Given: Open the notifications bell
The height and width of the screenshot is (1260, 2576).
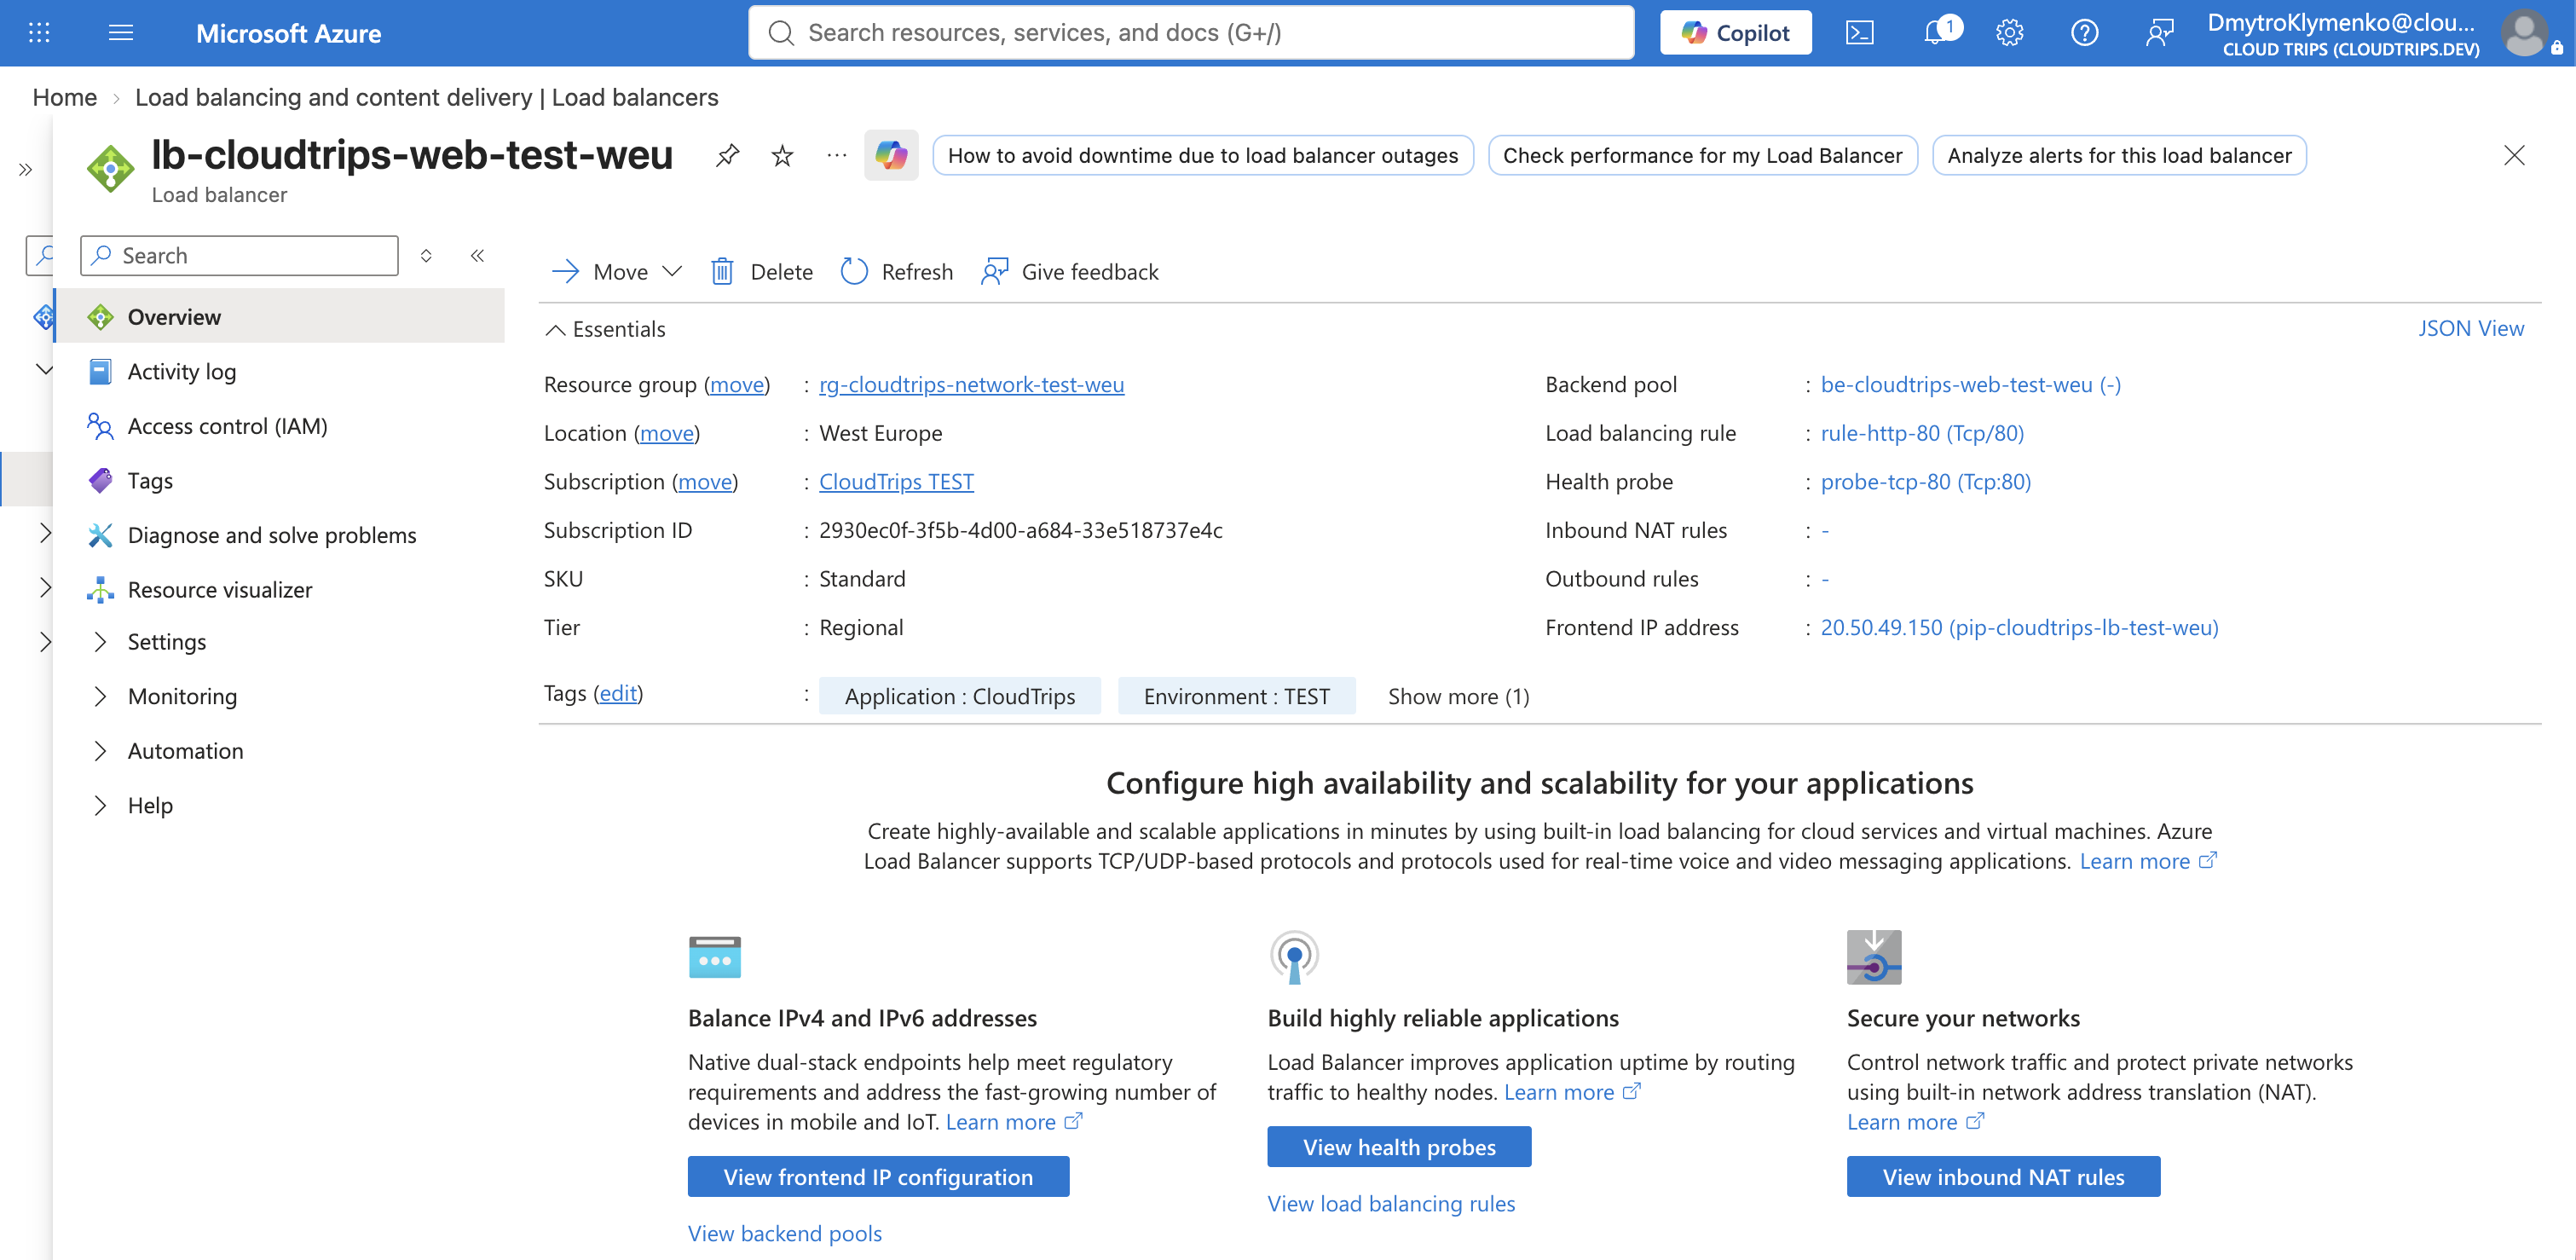Looking at the screenshot, I should (1936, 33).
